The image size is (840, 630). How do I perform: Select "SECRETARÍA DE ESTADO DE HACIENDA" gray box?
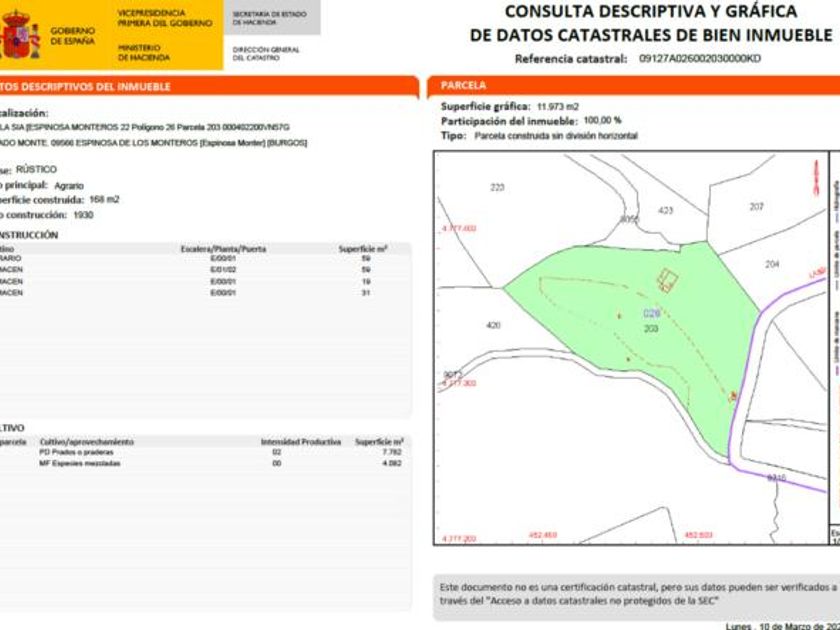coord(272,18)
